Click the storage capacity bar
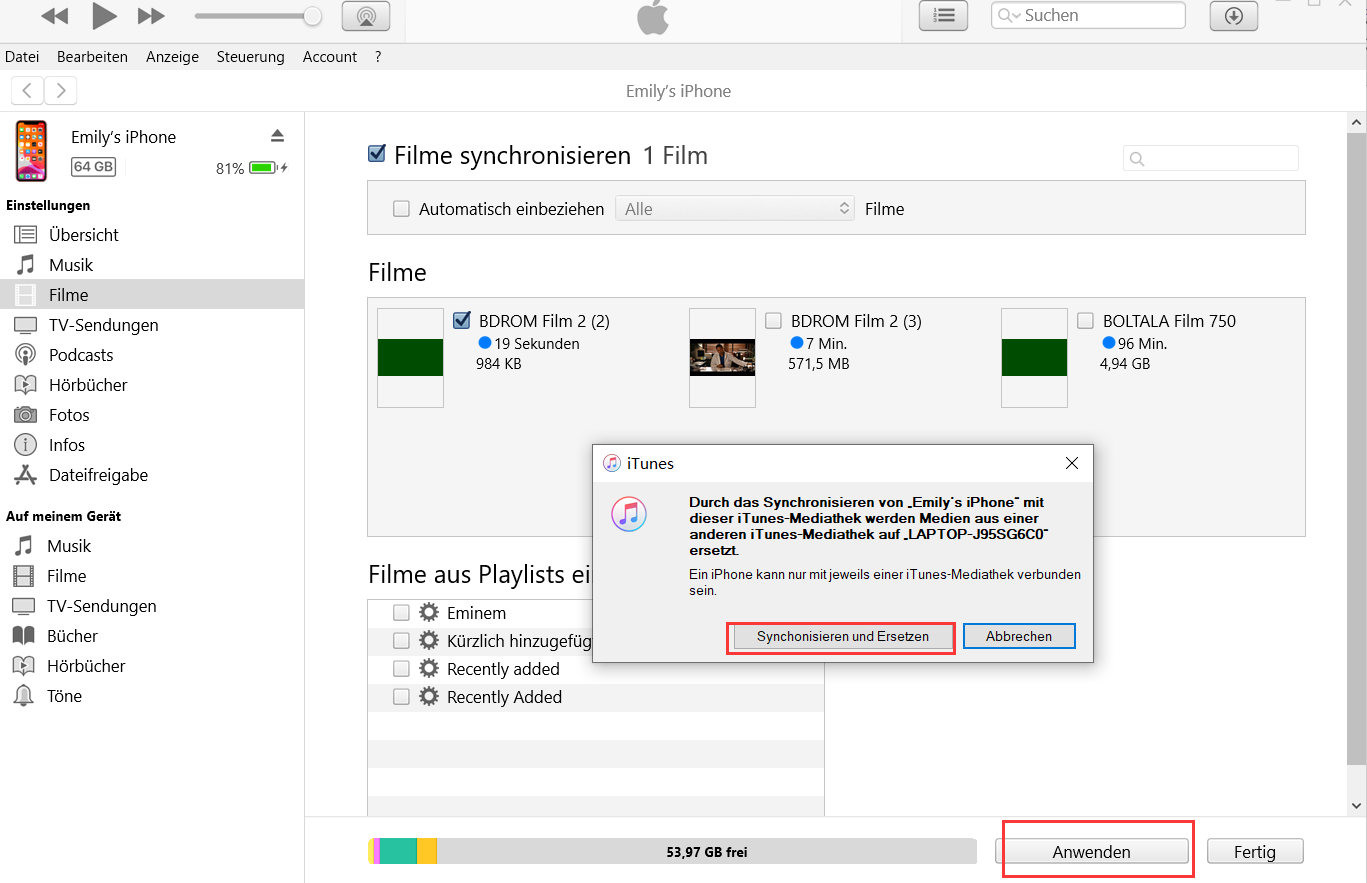Viewport: 1367px width, 883px height. point(672,852)
